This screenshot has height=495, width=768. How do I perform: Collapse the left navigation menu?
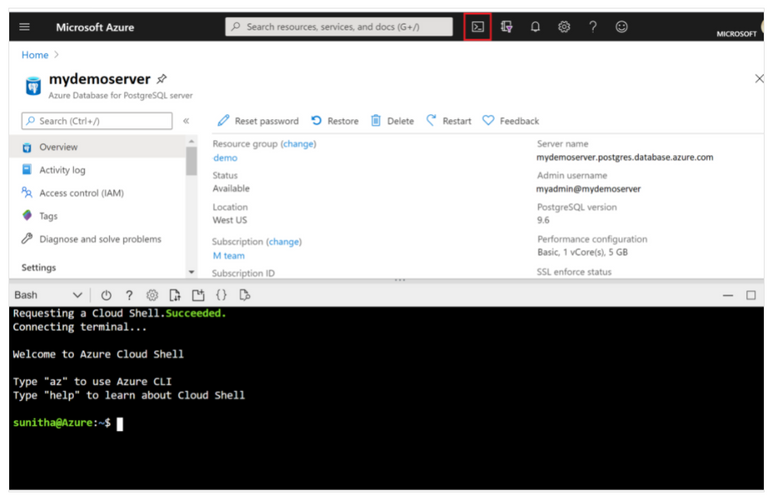(186, 121)
